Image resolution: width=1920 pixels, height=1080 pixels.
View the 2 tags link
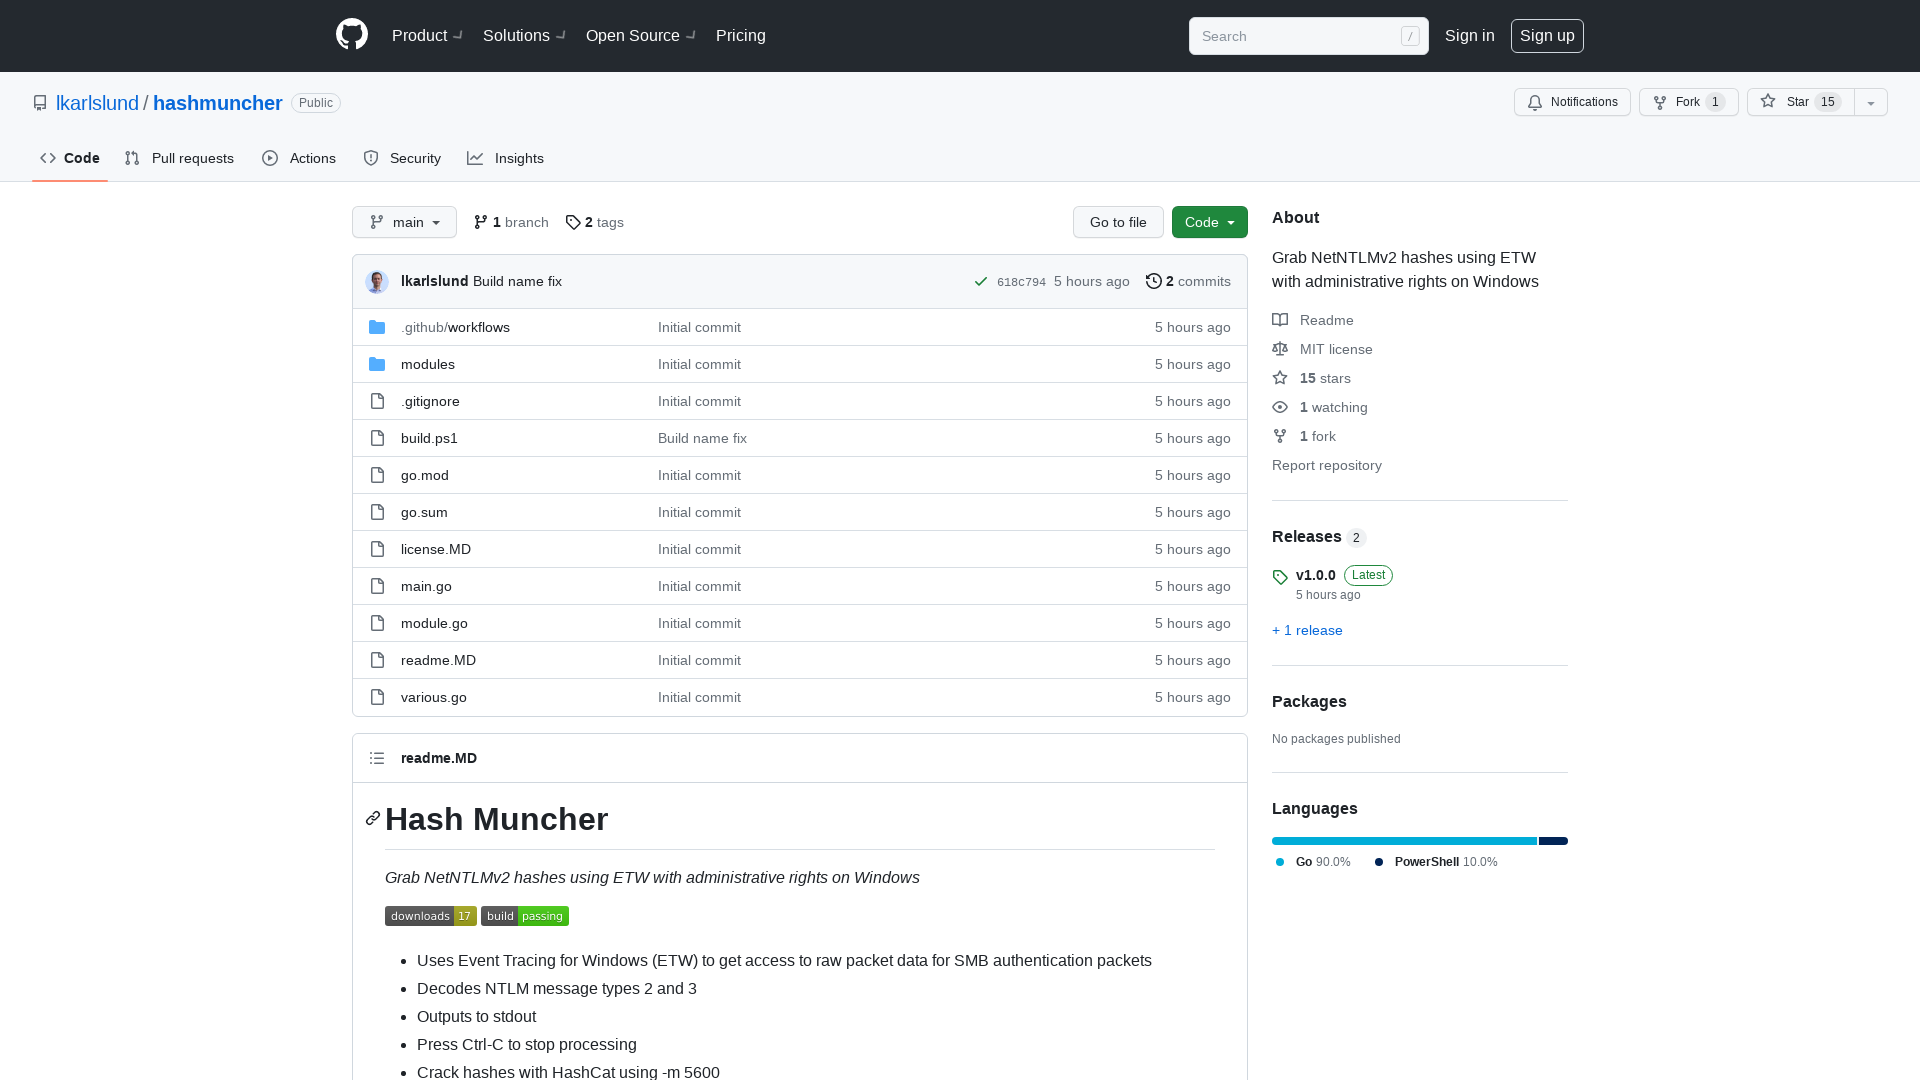595,222
